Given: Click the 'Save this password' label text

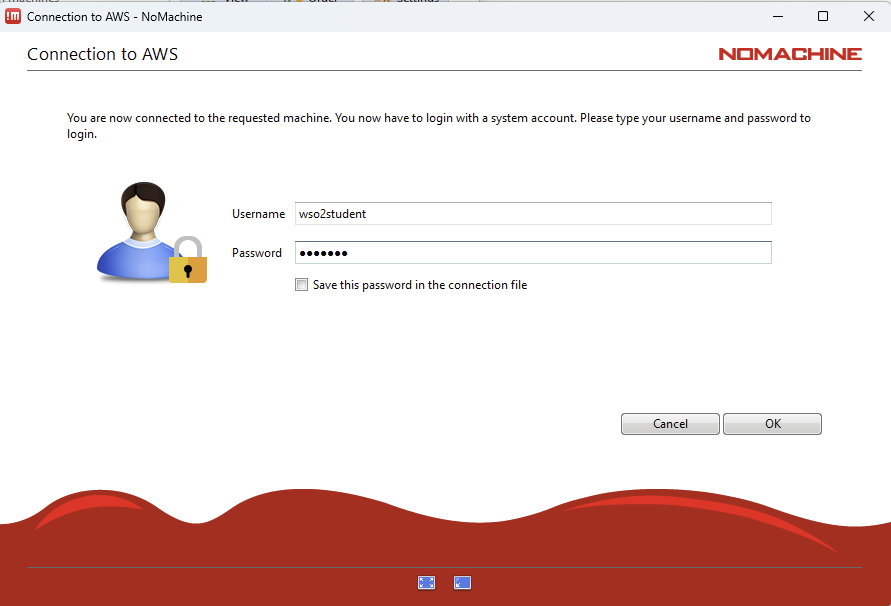Looking at the screenshot, I should (419, 285).
